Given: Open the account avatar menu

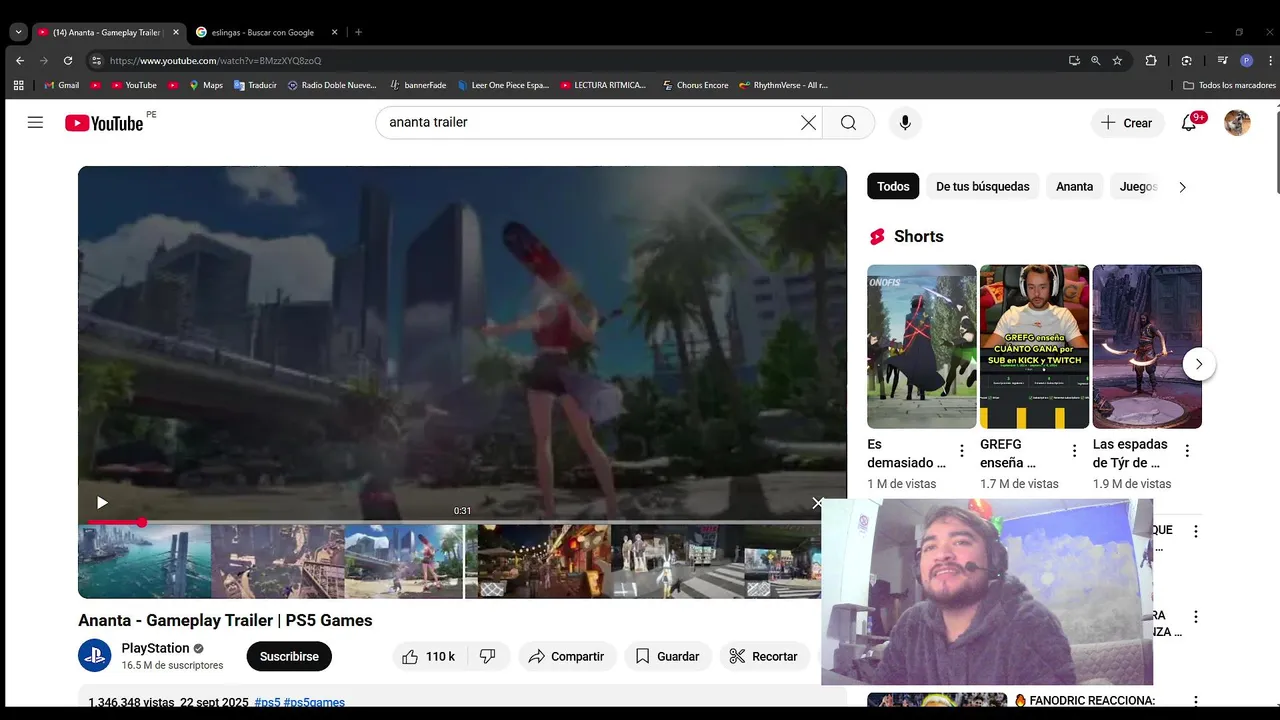Looking at the screenshot, I should click(1237, 123).
